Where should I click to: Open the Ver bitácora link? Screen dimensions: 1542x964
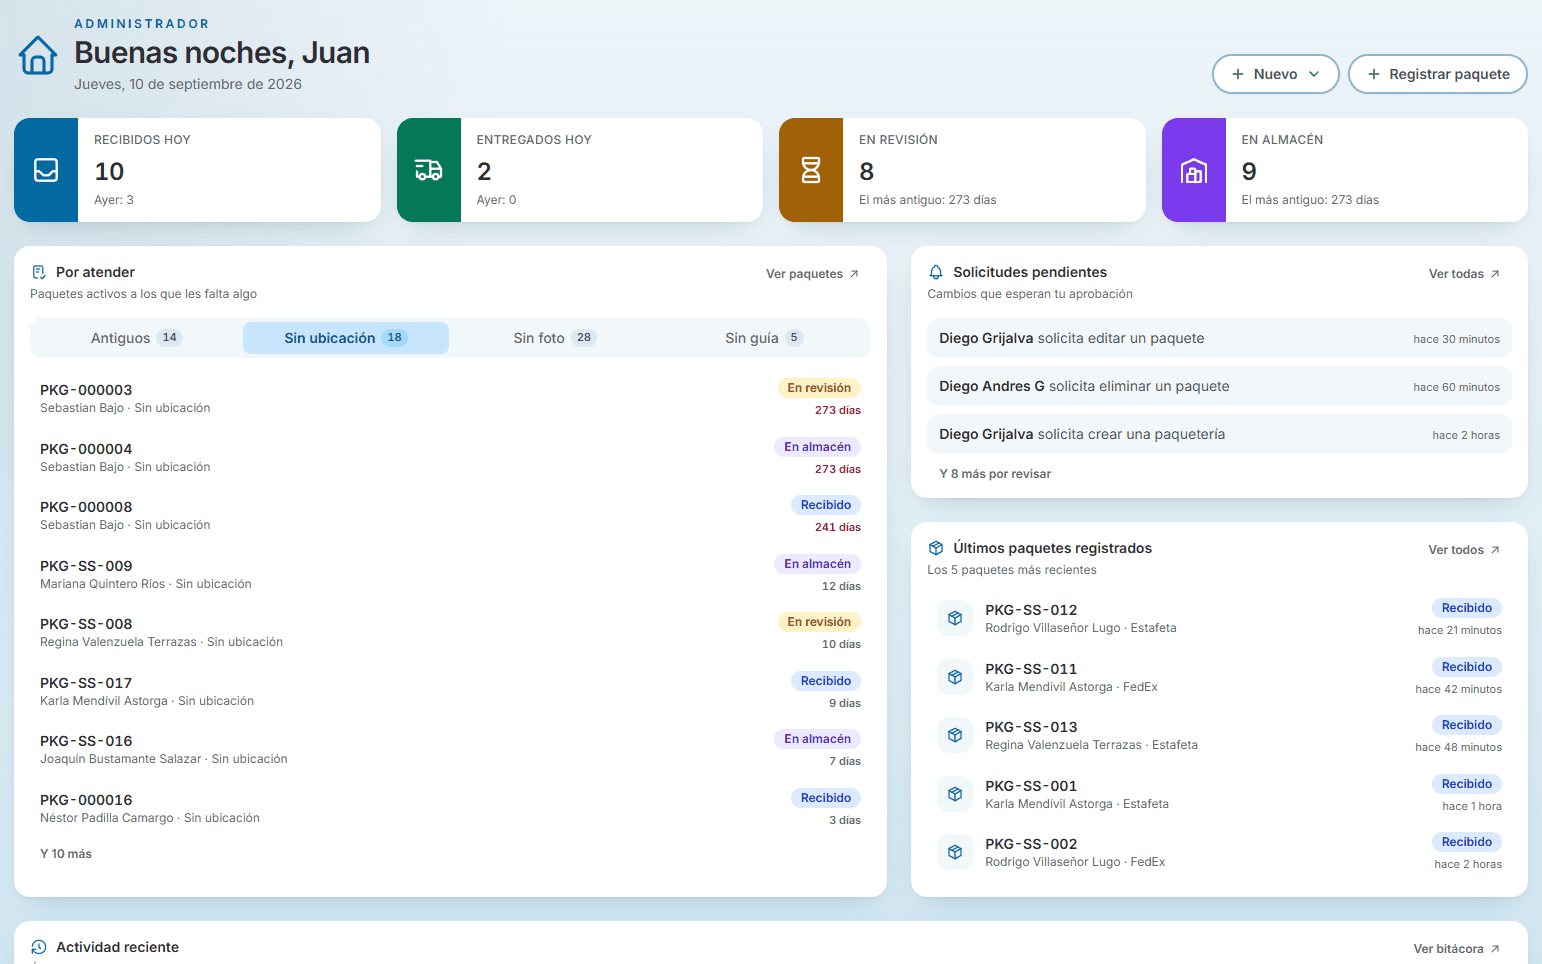click(x=1456, y=949)
